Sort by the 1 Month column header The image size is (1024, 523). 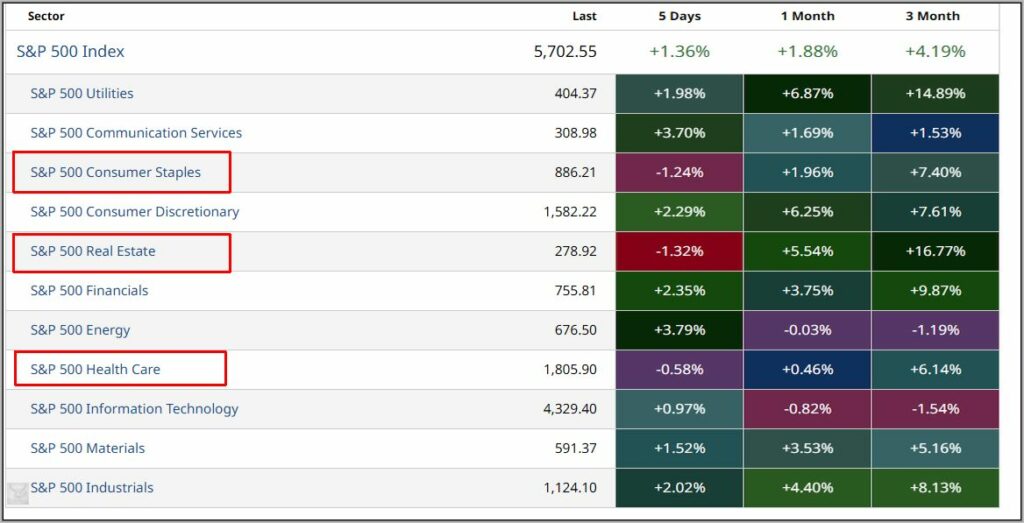click(x=807, y=16)
